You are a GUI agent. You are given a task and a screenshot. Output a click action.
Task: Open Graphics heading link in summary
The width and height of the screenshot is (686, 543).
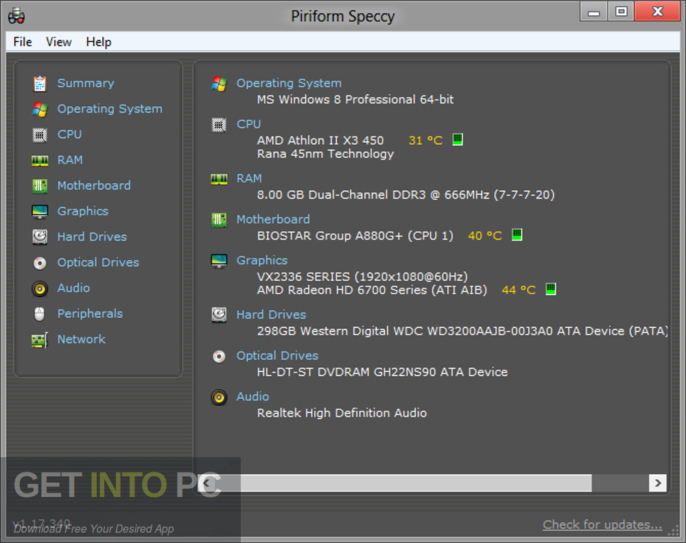(262, 260)
